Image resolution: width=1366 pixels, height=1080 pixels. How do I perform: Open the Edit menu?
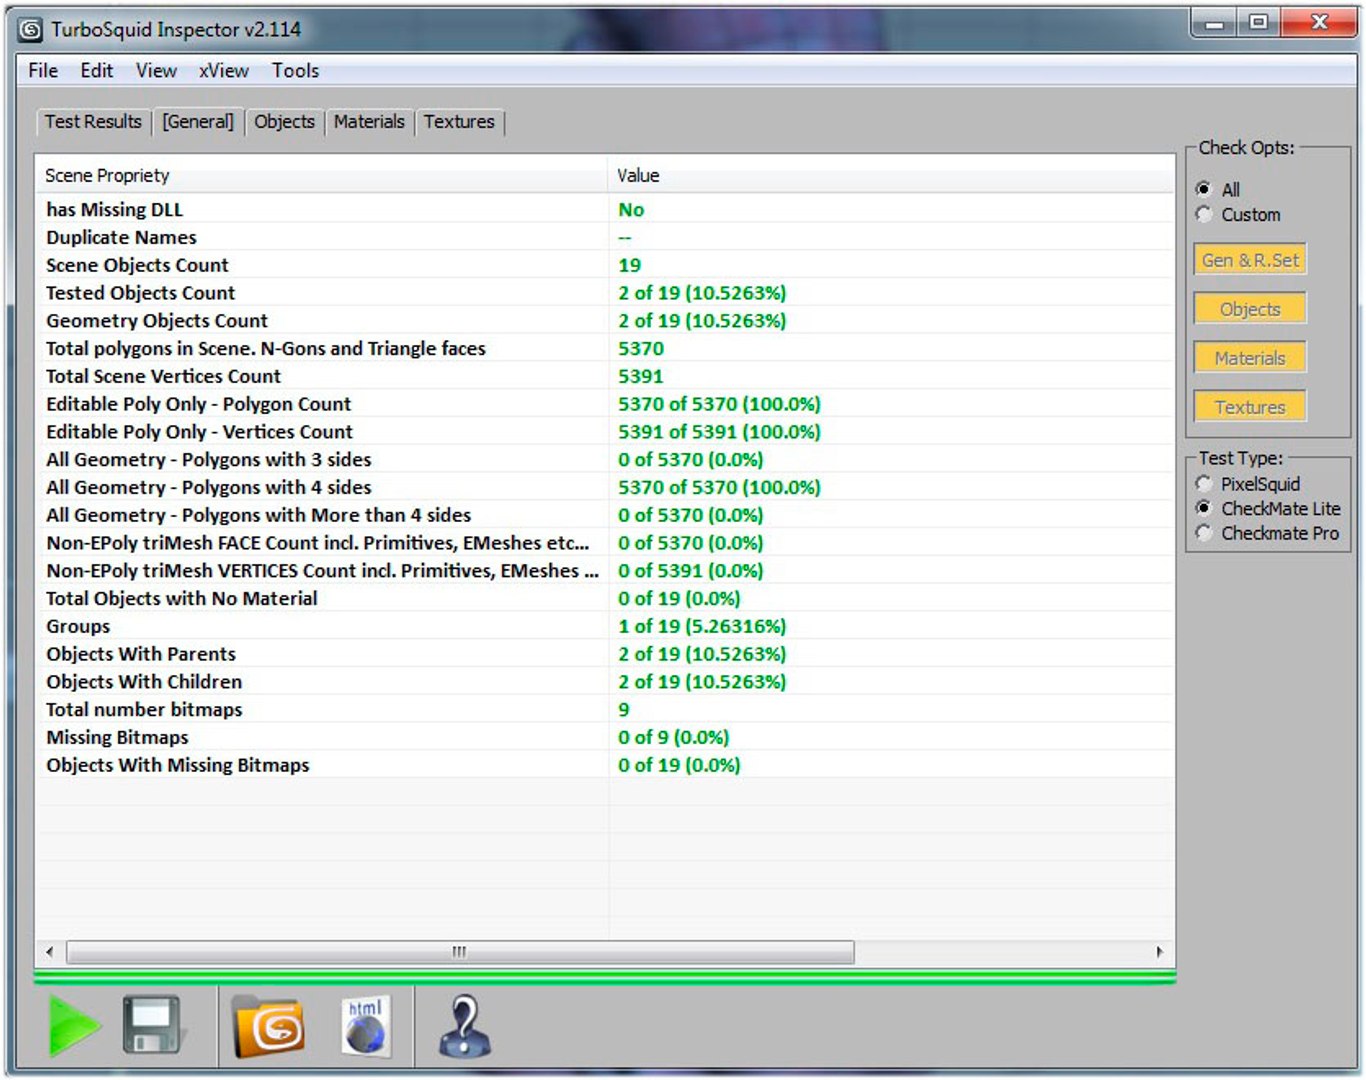[x=97, y=70]
